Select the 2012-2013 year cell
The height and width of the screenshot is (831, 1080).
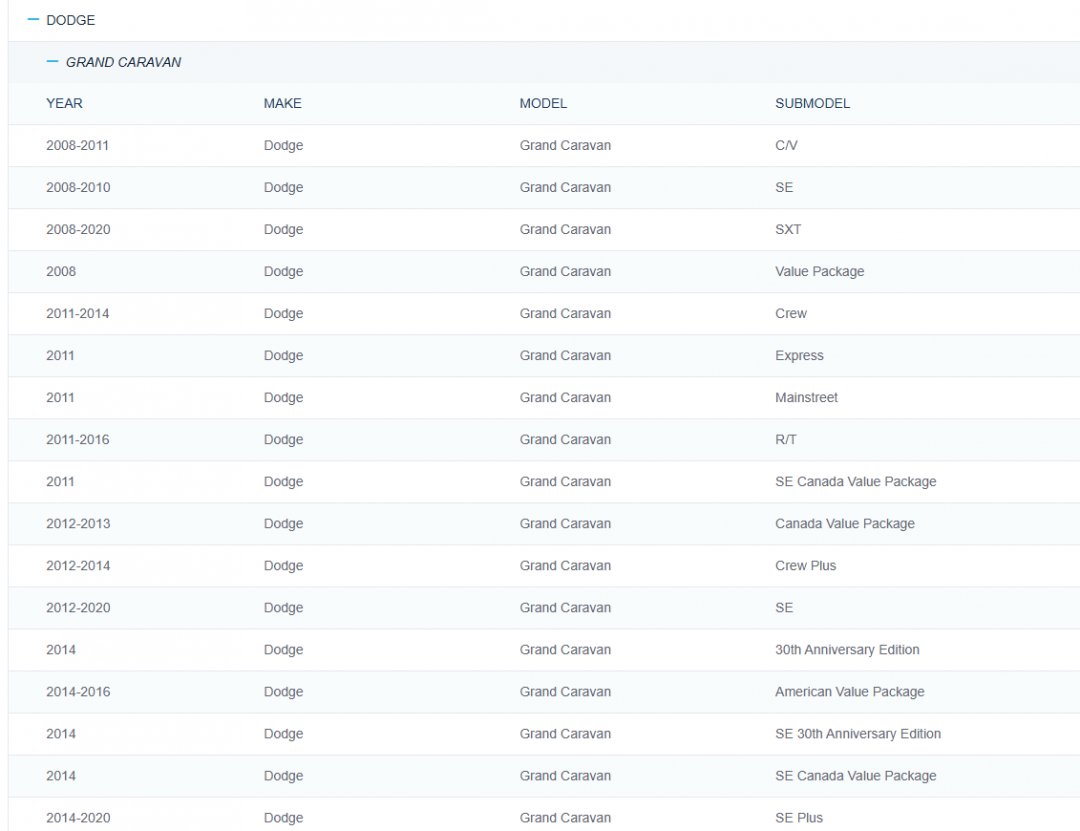(78, 523)
